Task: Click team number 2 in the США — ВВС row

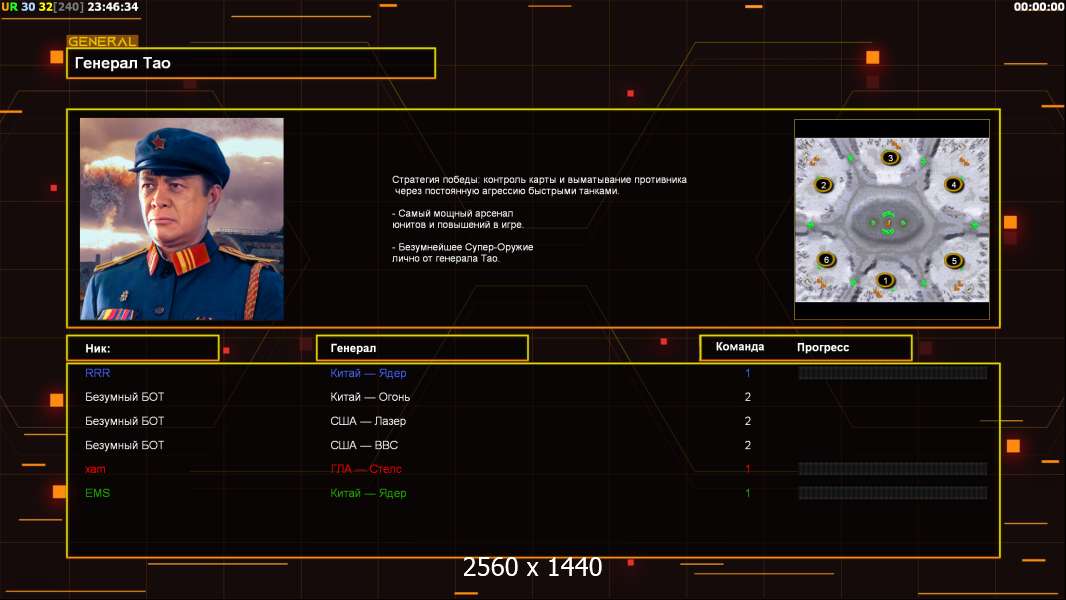Action: coord(747,445)
